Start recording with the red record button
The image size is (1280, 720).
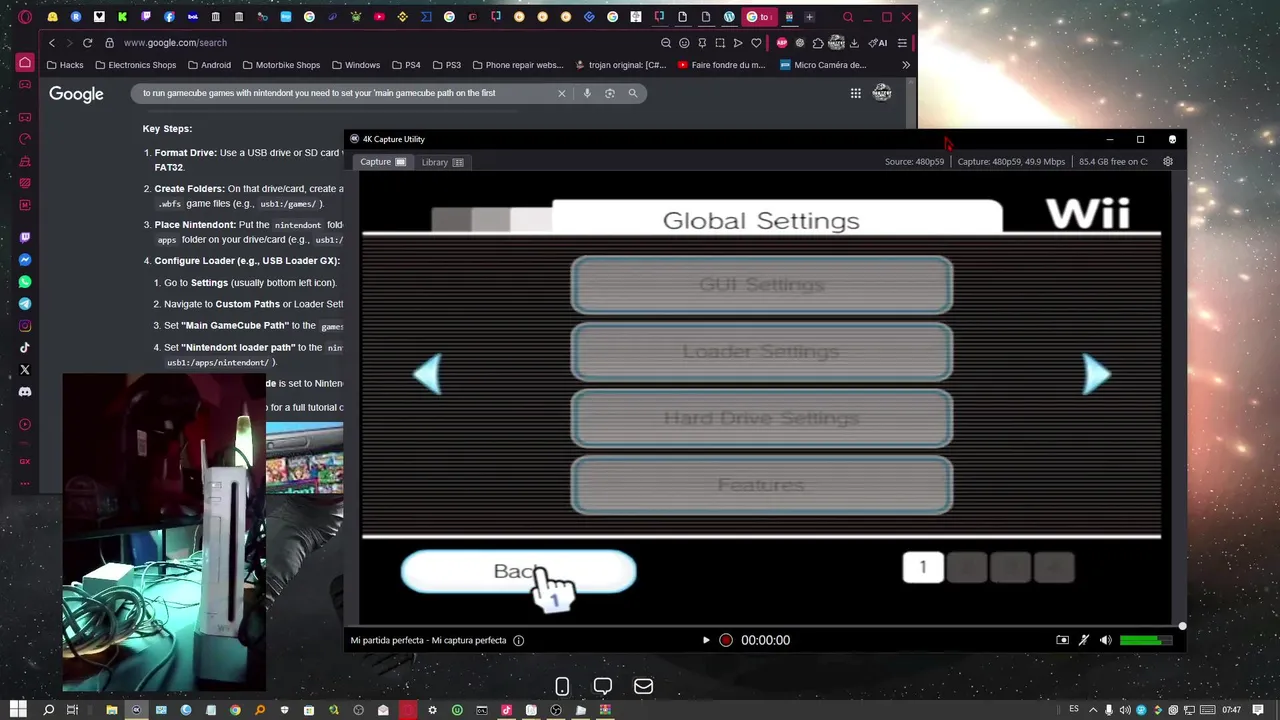[x=726, y=640]
